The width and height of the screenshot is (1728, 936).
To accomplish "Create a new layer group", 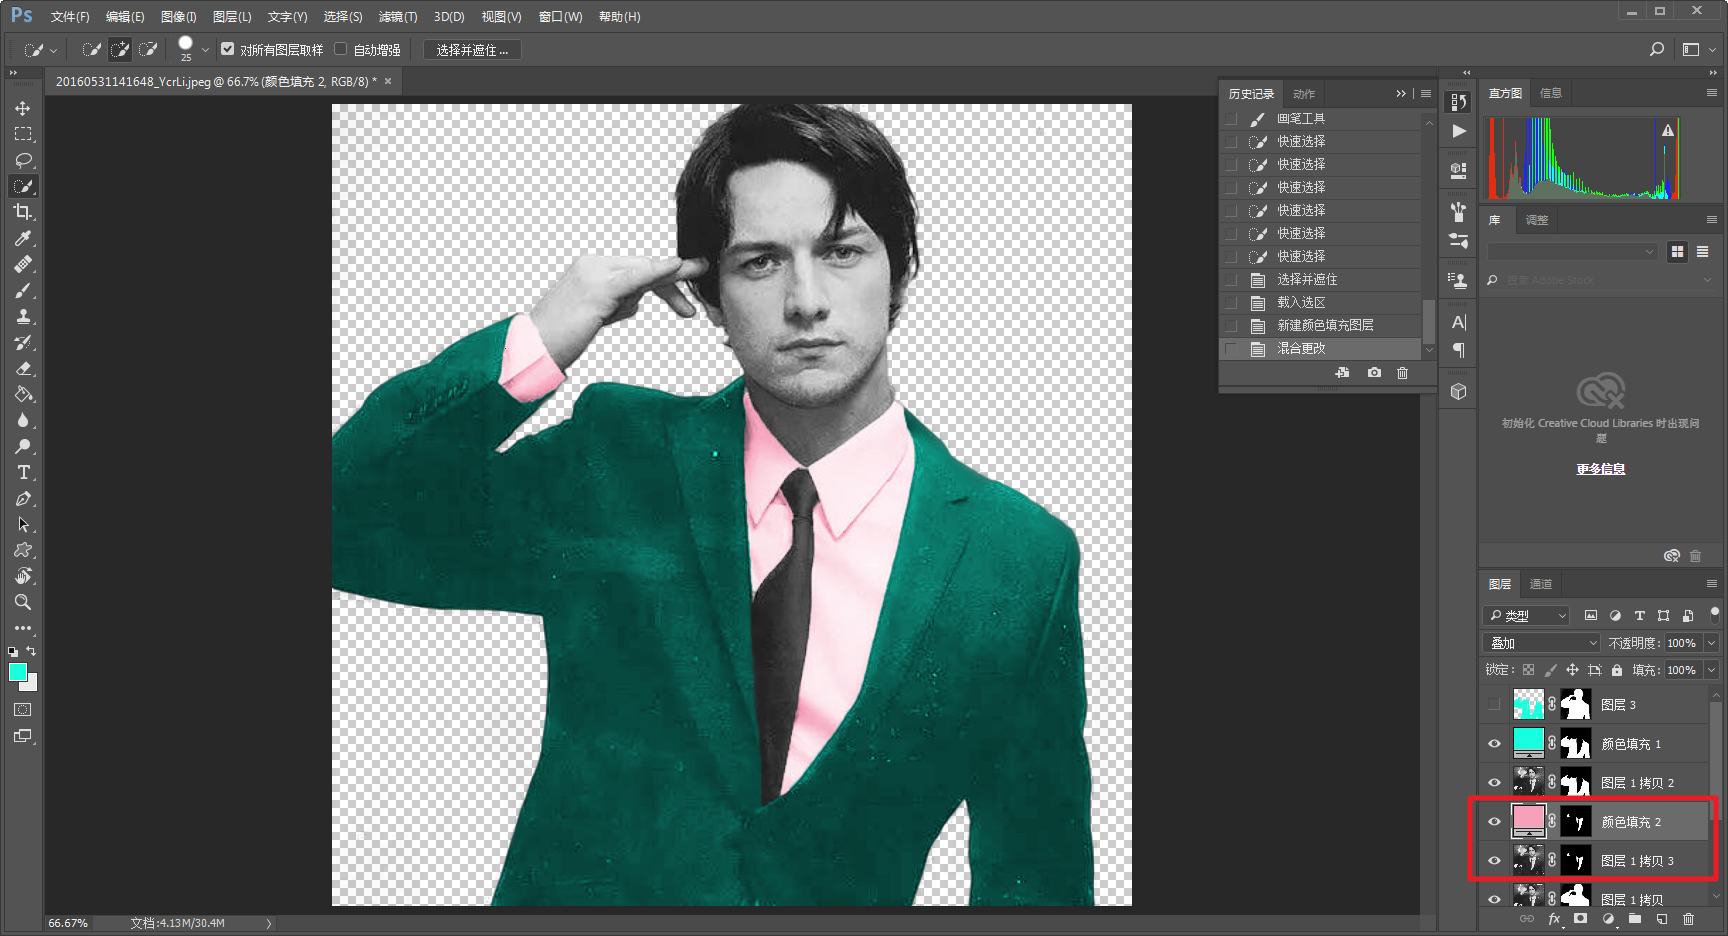I will 1635,919.
